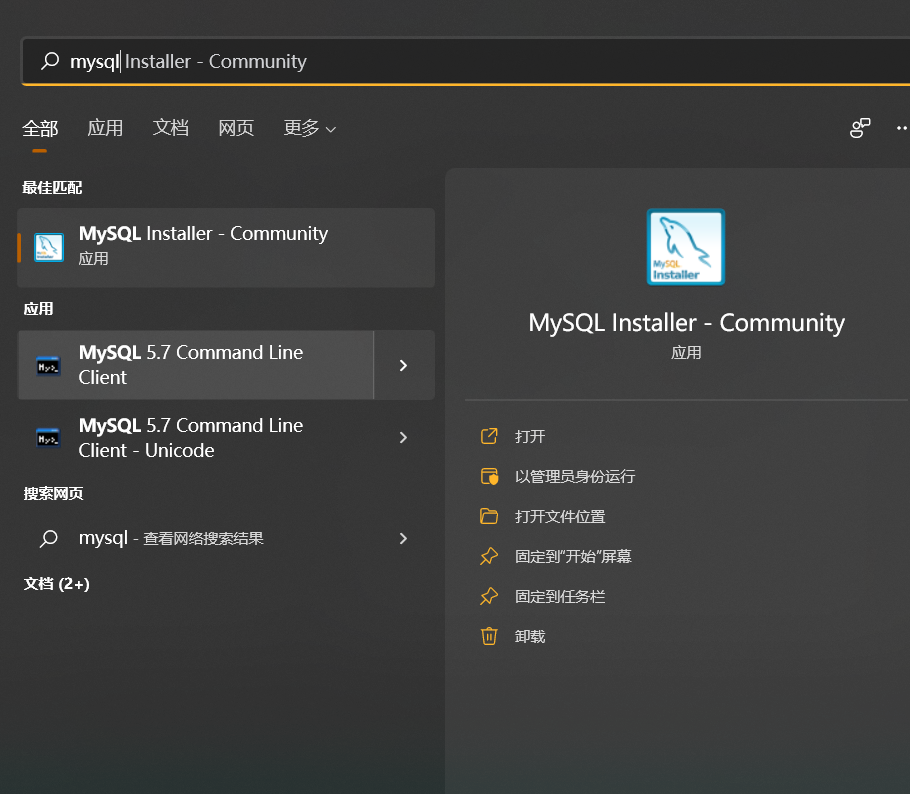Click the Command Line Client - Unicode icon
The height and width of the screenshot is (794, 910).
click(x=48, y=438)
